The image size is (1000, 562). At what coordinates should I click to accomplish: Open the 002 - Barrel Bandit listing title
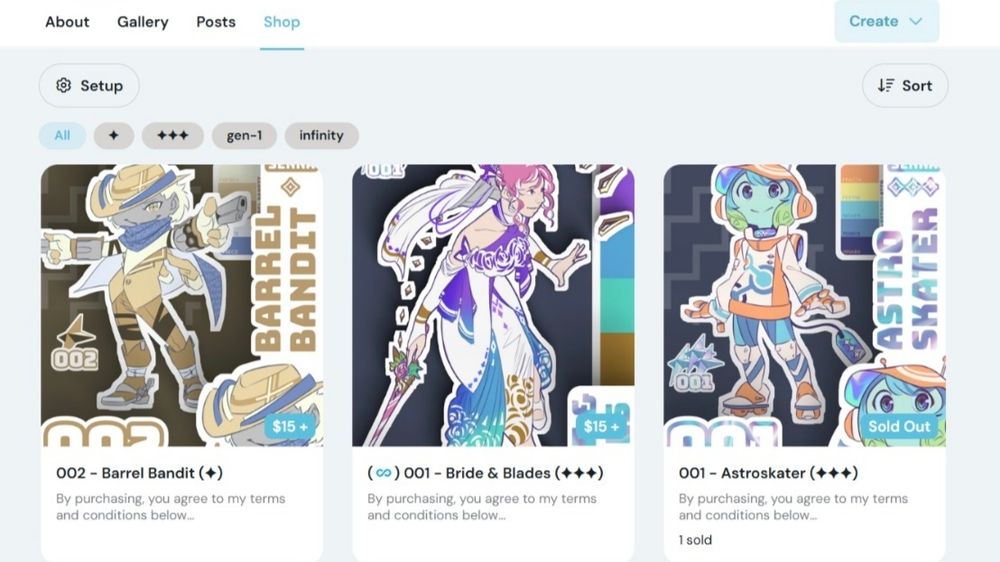point(140,473)
